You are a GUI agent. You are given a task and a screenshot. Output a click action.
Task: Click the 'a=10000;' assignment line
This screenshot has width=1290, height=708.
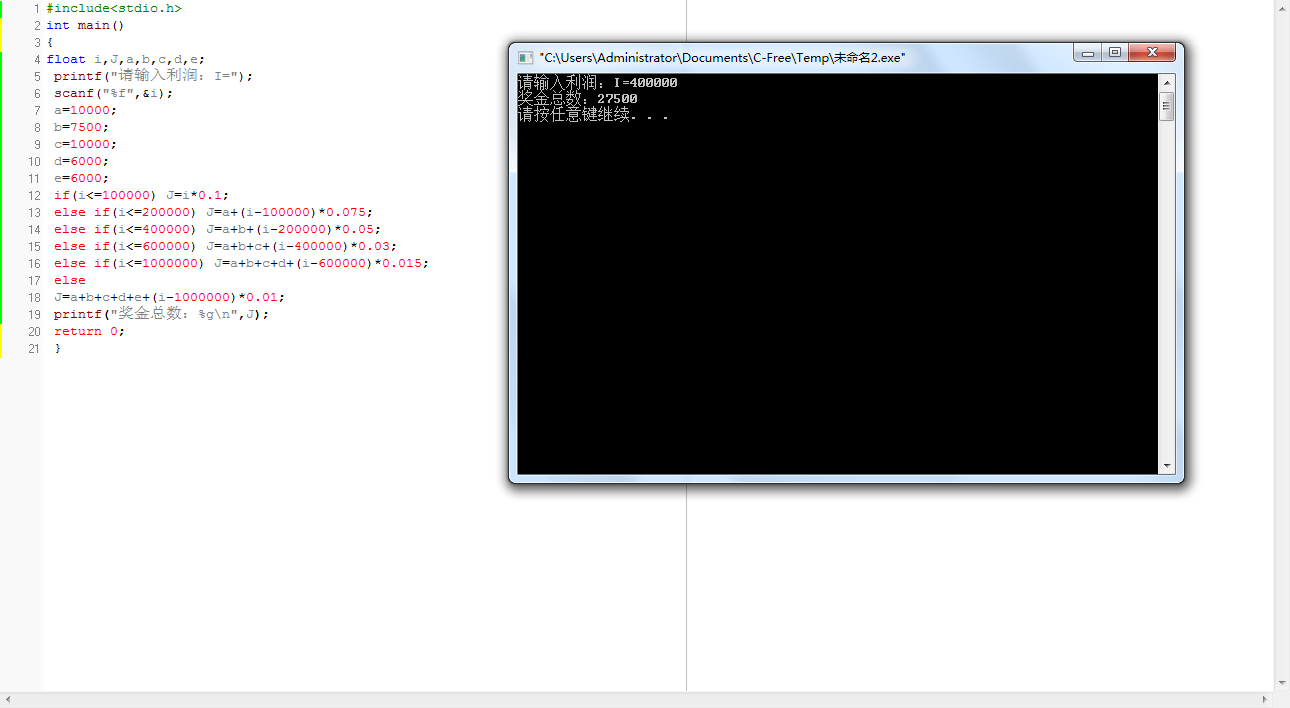(86, 110)
